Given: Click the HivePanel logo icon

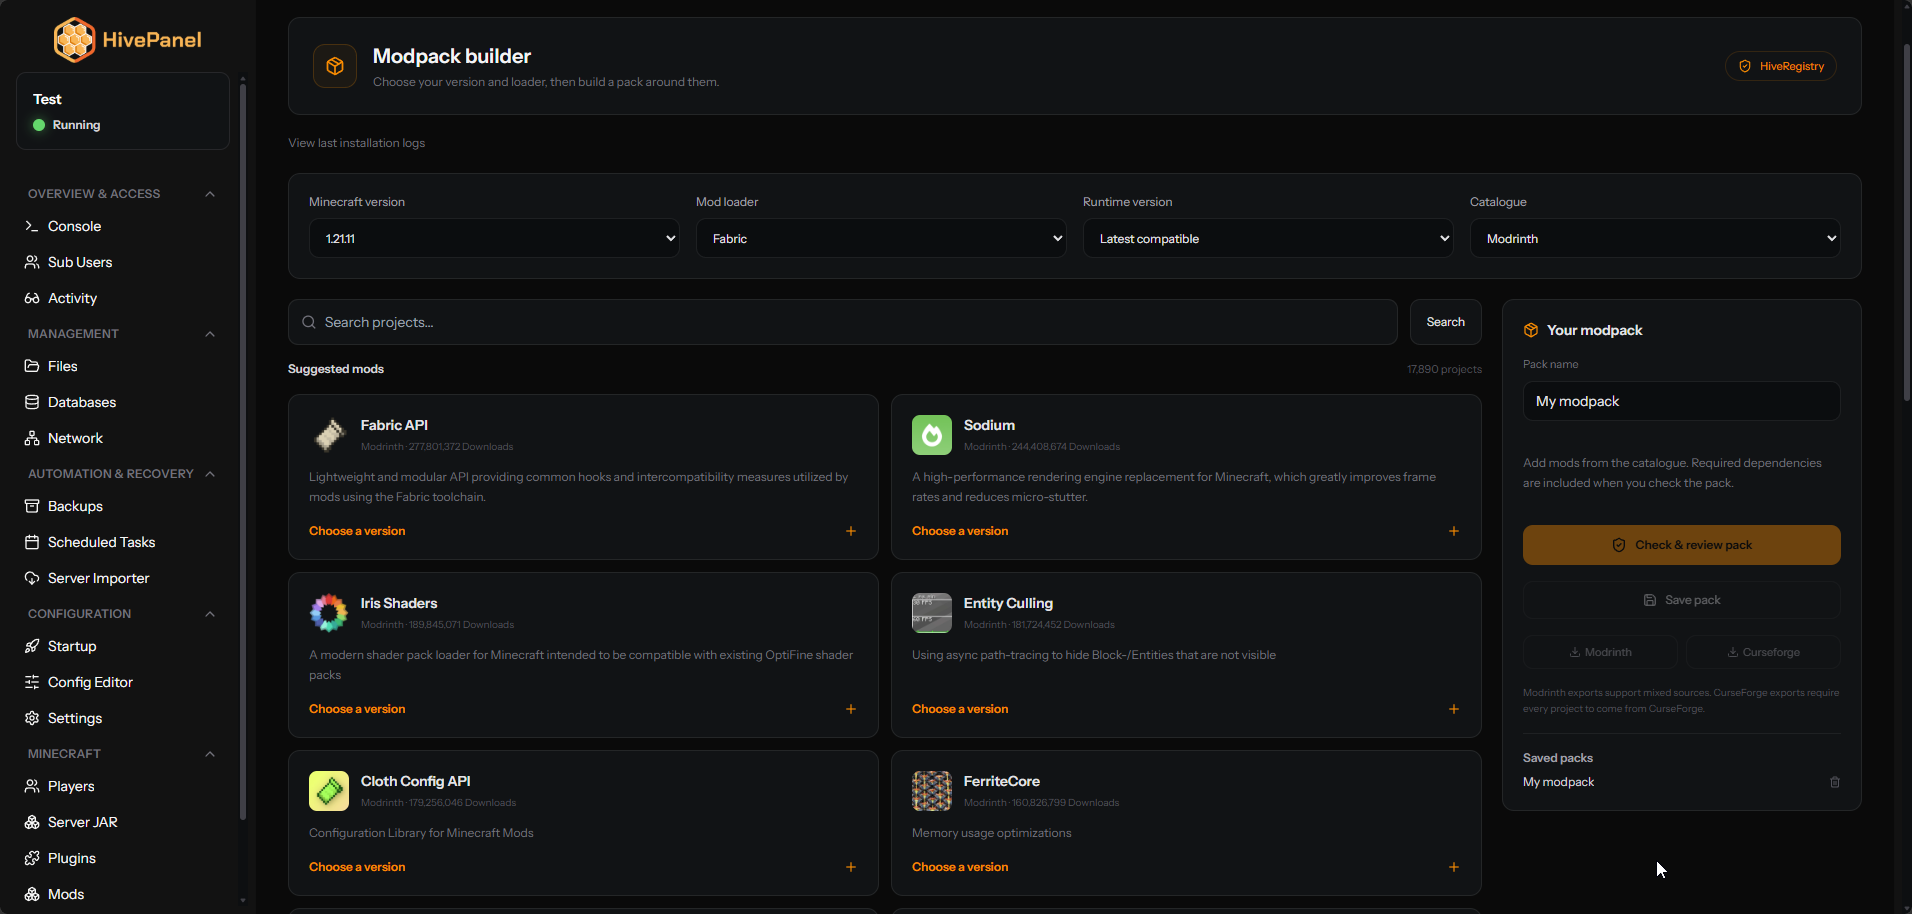Looking at the screenshot, I should pos(74,40).
